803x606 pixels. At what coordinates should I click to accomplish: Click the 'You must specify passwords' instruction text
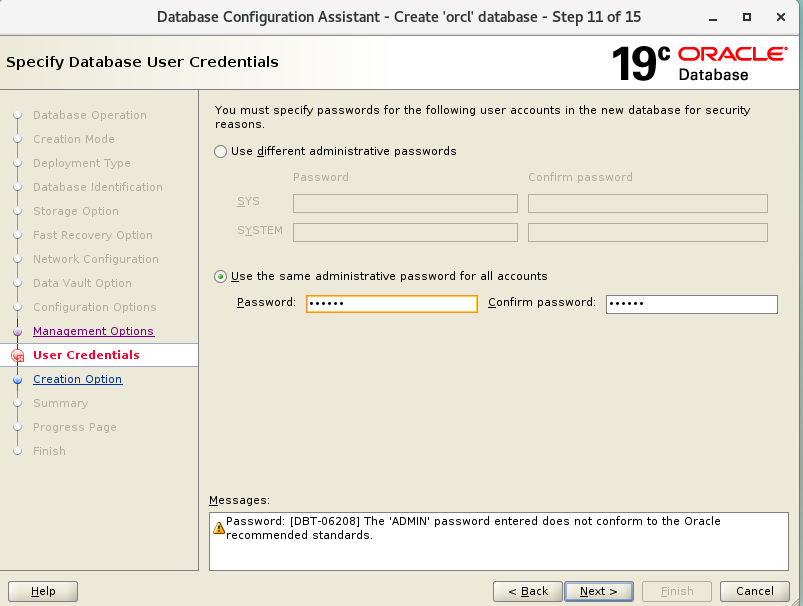point(482,117)
